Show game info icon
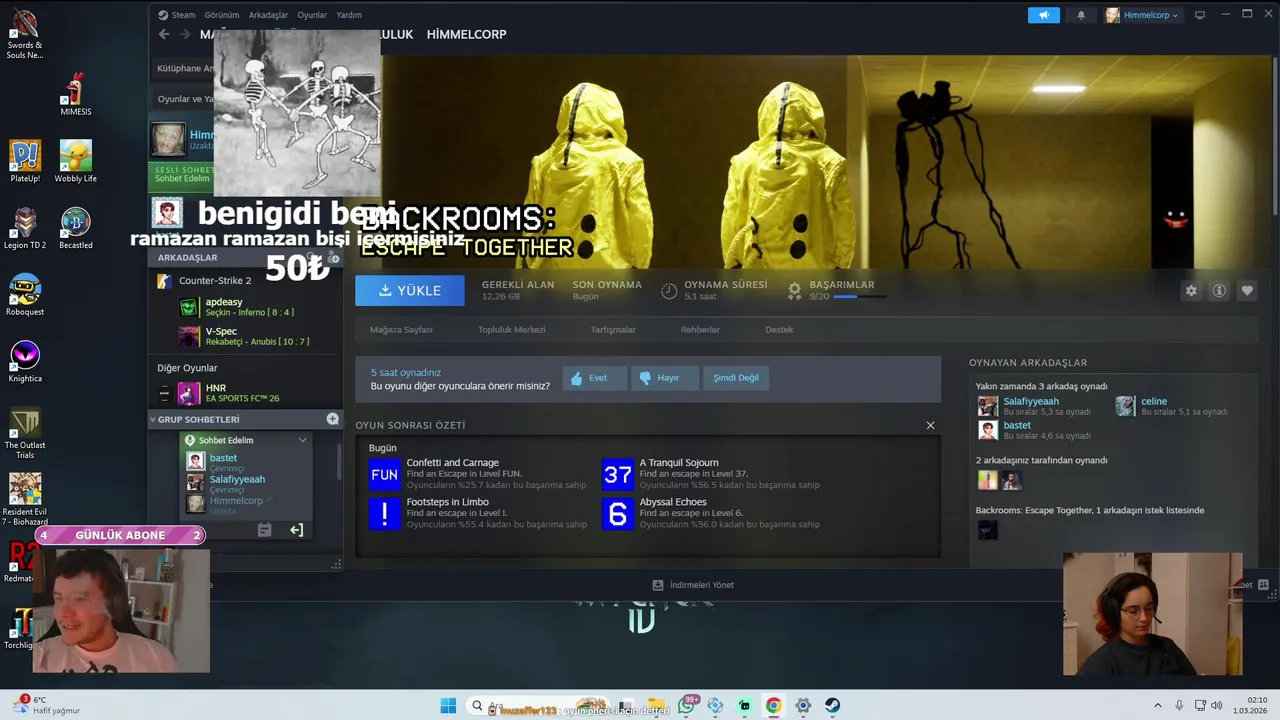 pos(1219,290)
